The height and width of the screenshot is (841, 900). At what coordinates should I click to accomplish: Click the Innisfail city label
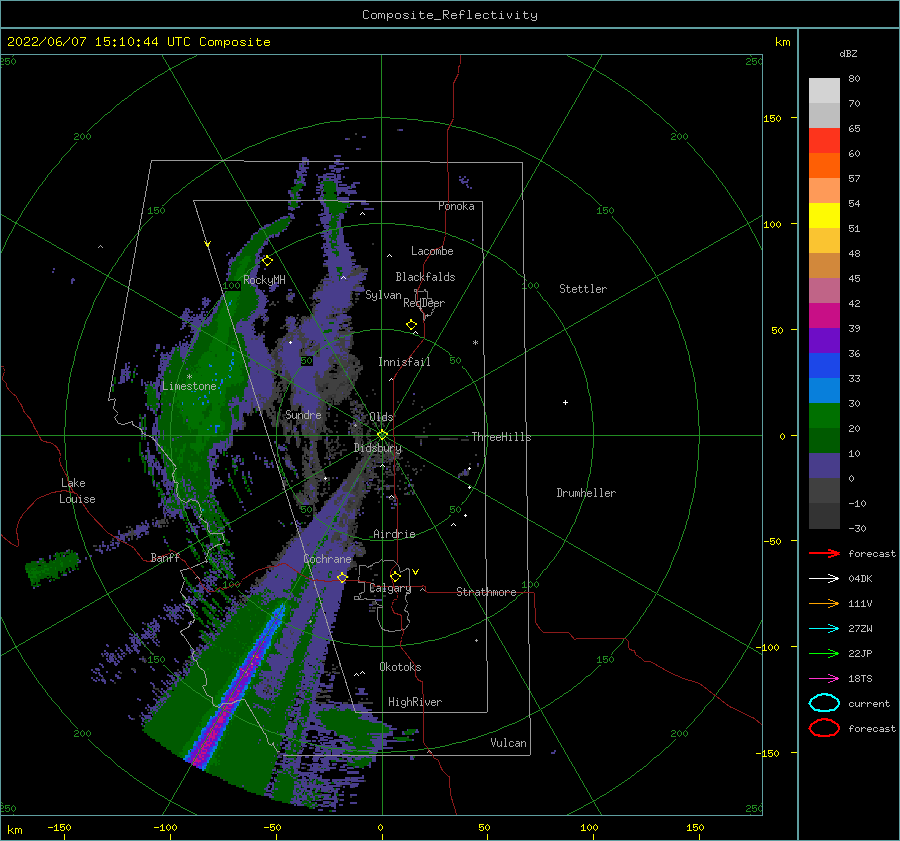[404, 362]
